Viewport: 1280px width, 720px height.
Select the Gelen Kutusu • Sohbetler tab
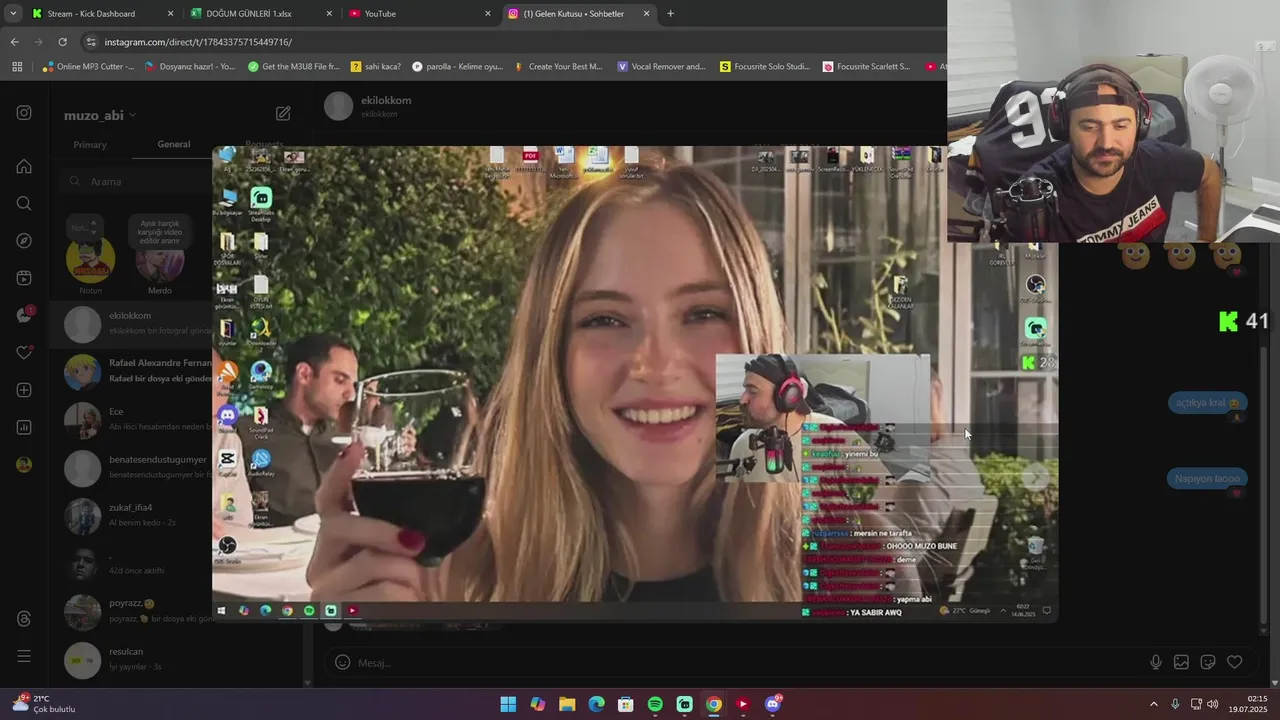coord(578,13)
